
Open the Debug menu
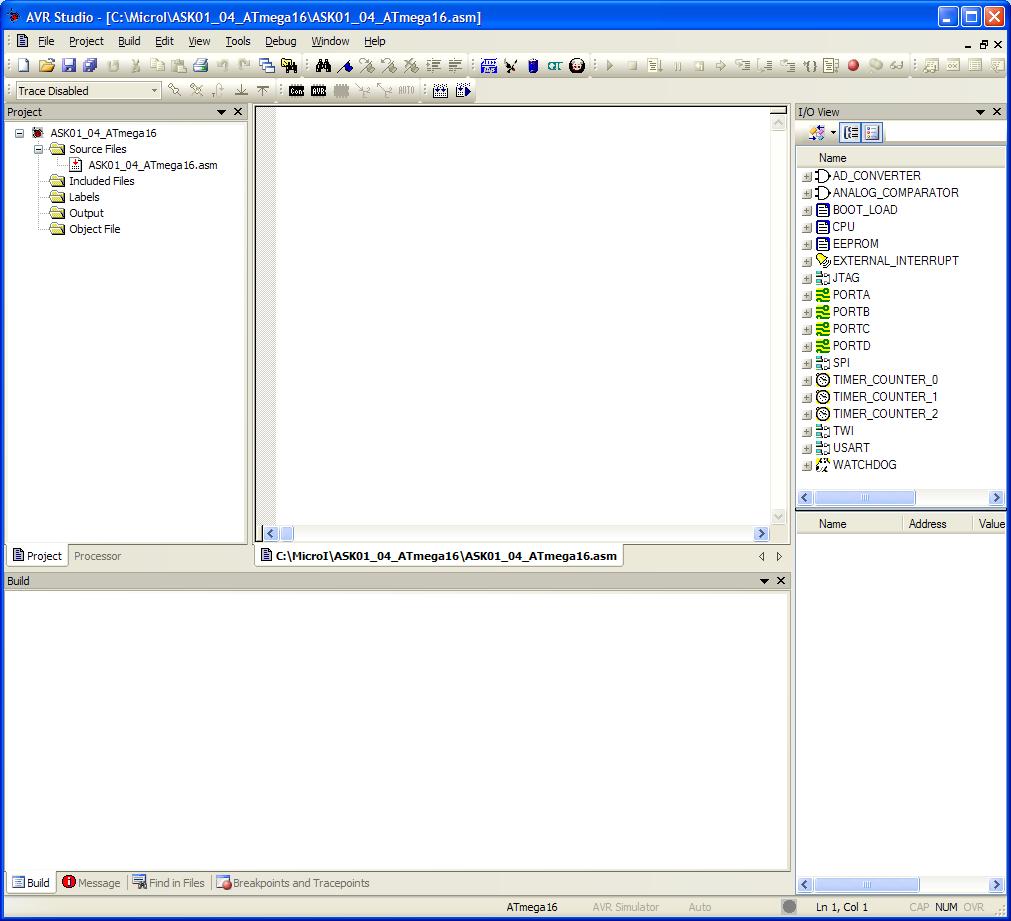pyautogui.click(x=280, y=41)
